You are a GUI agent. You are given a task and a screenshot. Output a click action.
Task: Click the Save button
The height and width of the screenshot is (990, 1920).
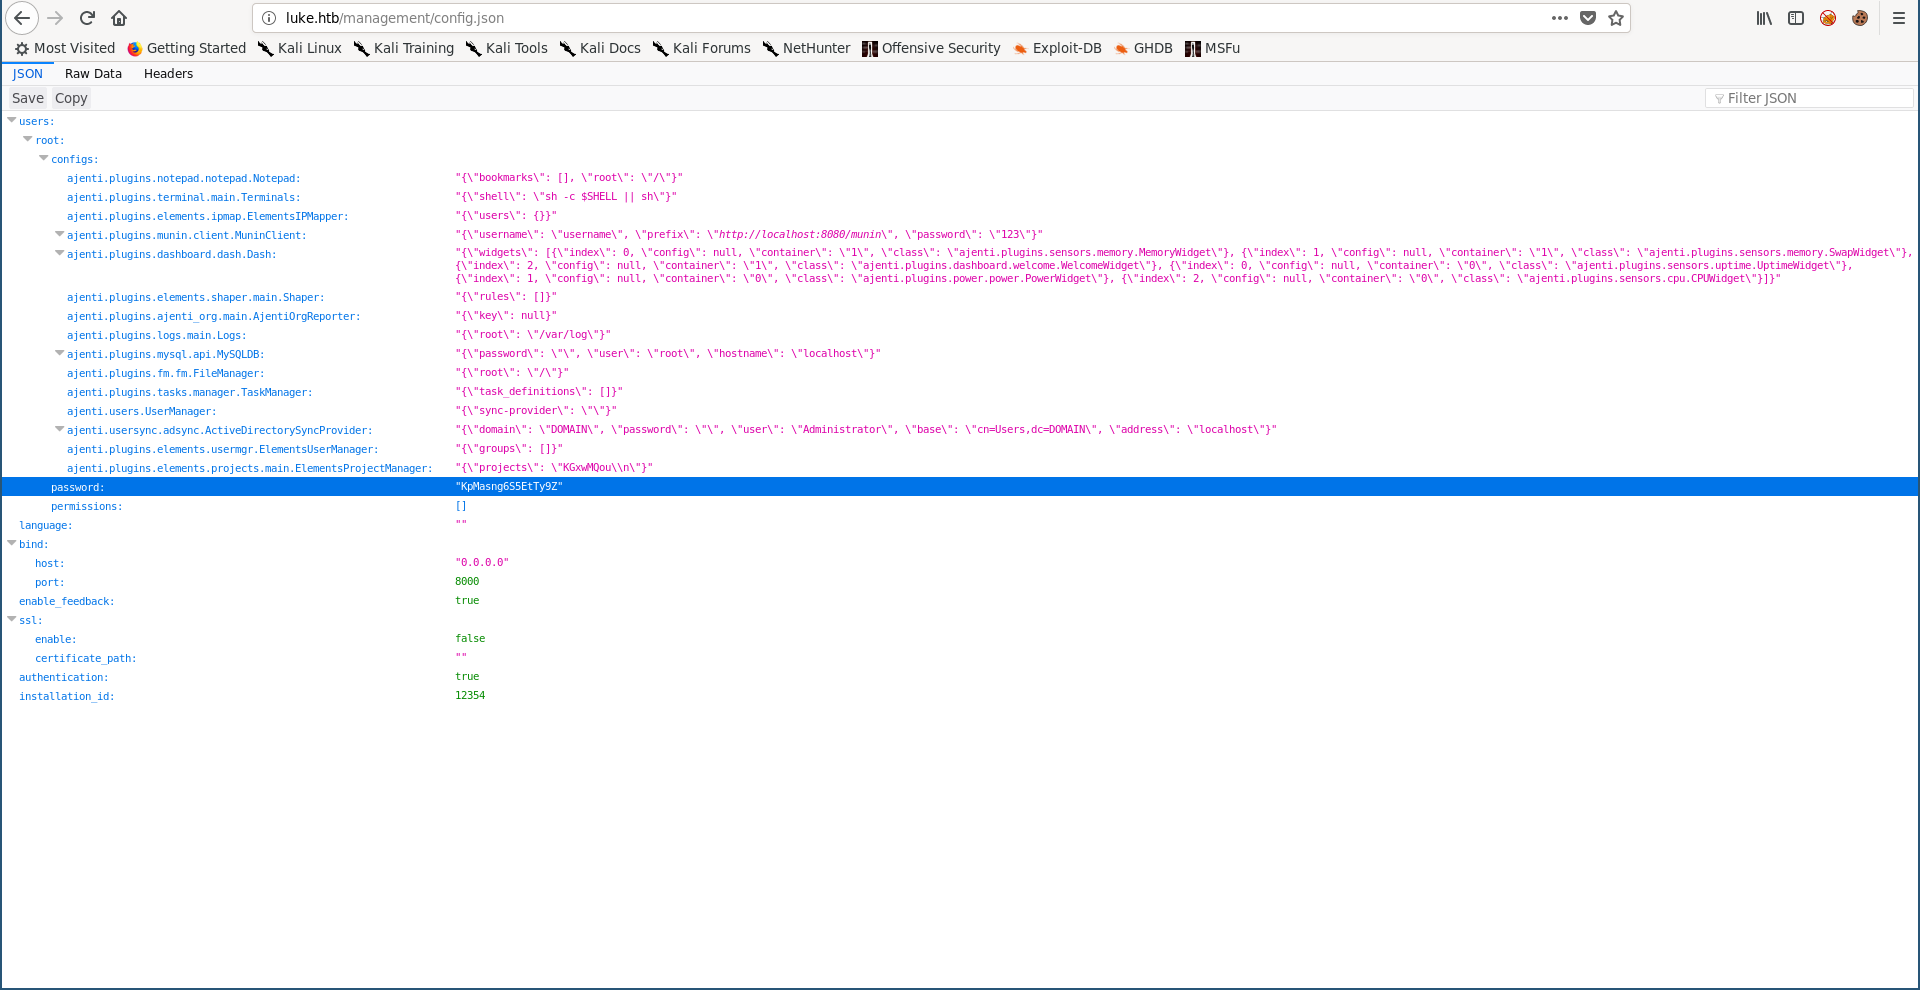(27, 98)
